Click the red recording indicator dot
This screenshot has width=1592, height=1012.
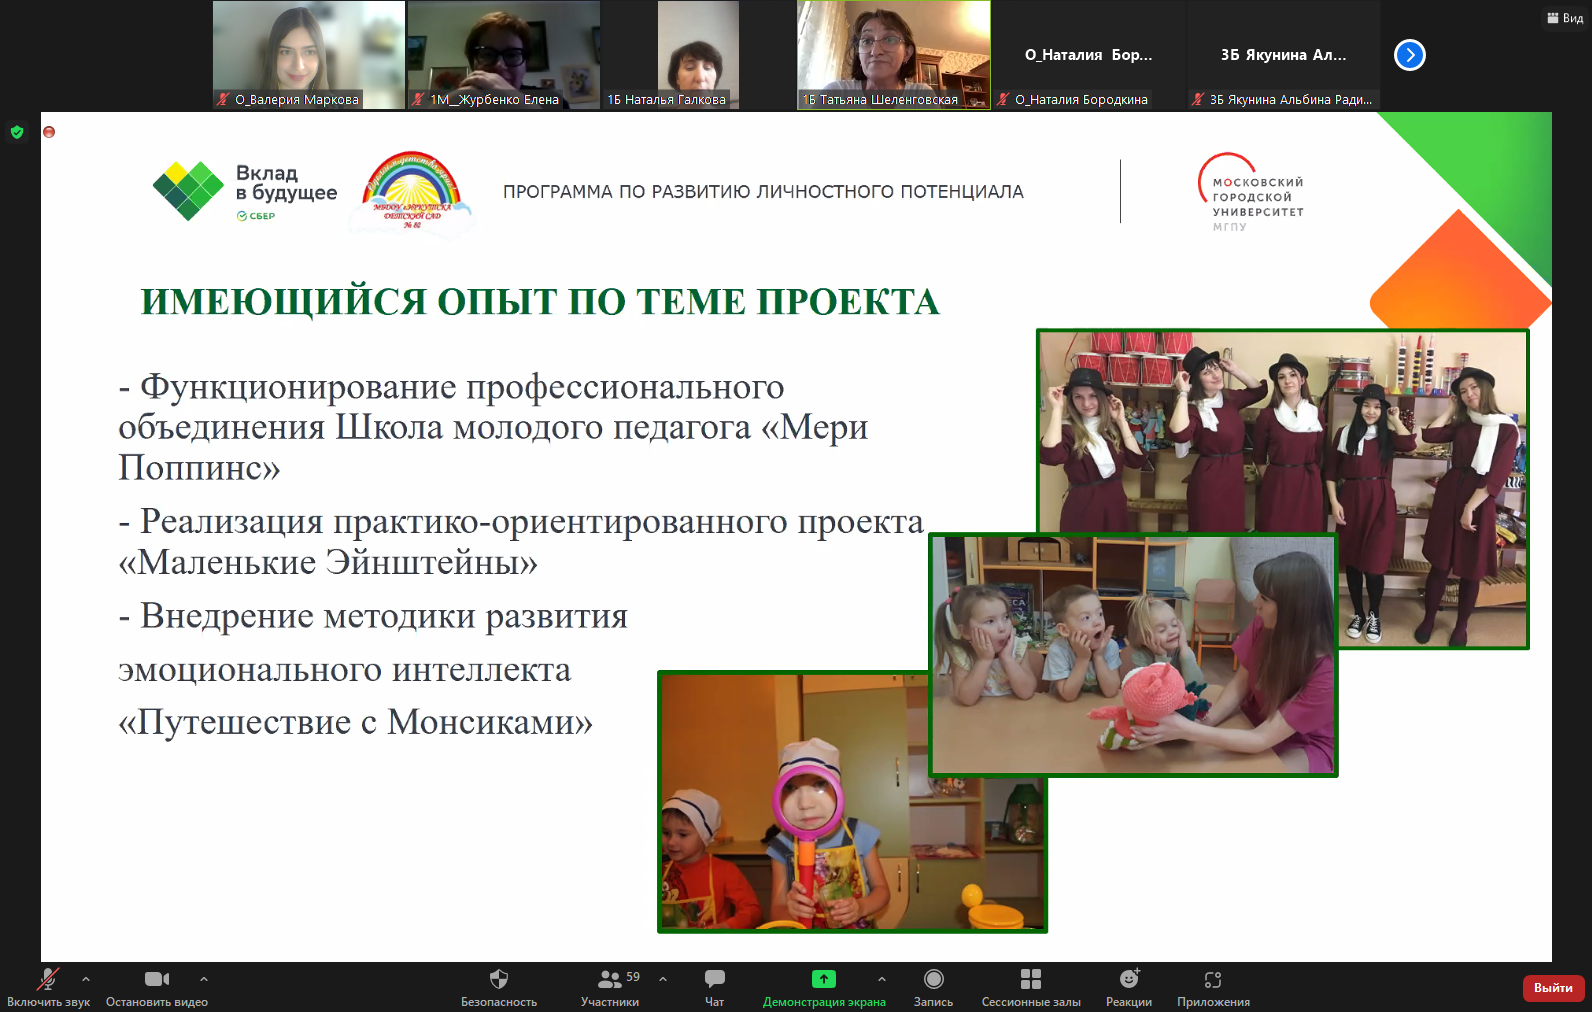(x=49, y=132)
